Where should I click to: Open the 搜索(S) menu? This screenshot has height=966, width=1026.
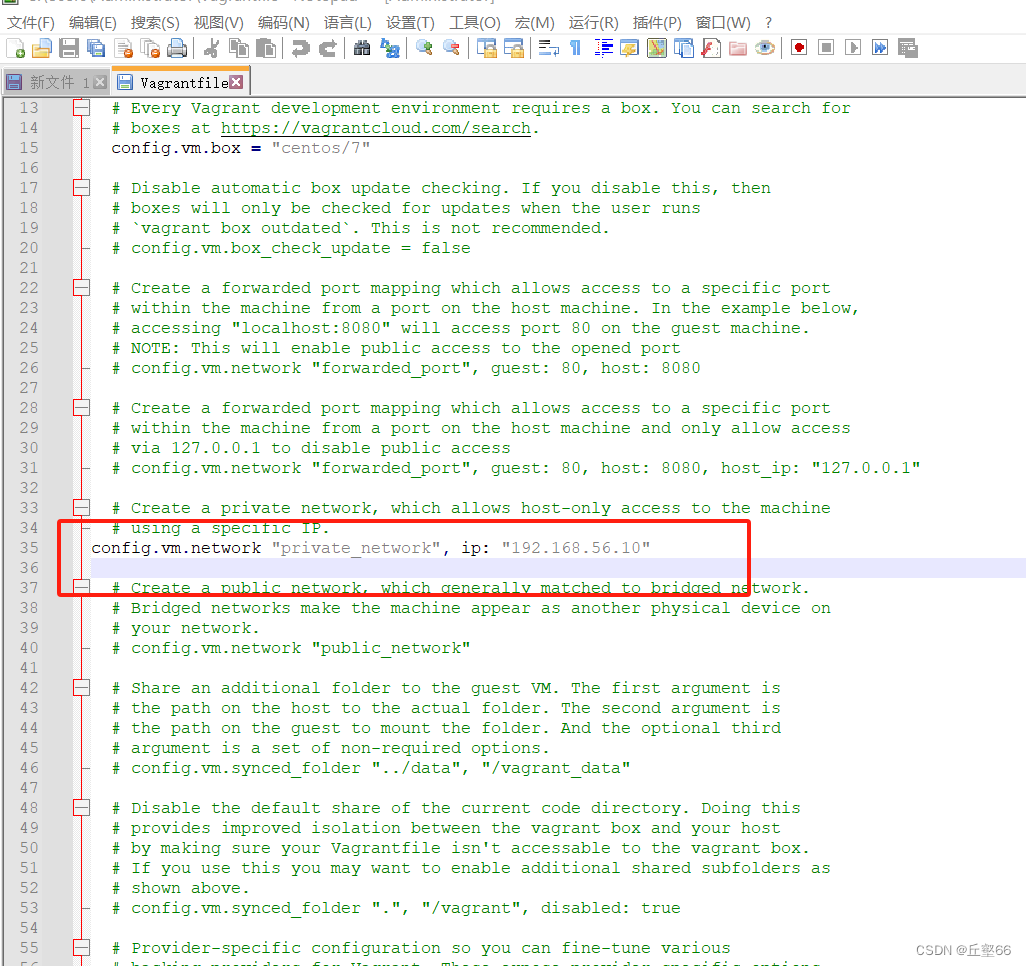point(155,23)
